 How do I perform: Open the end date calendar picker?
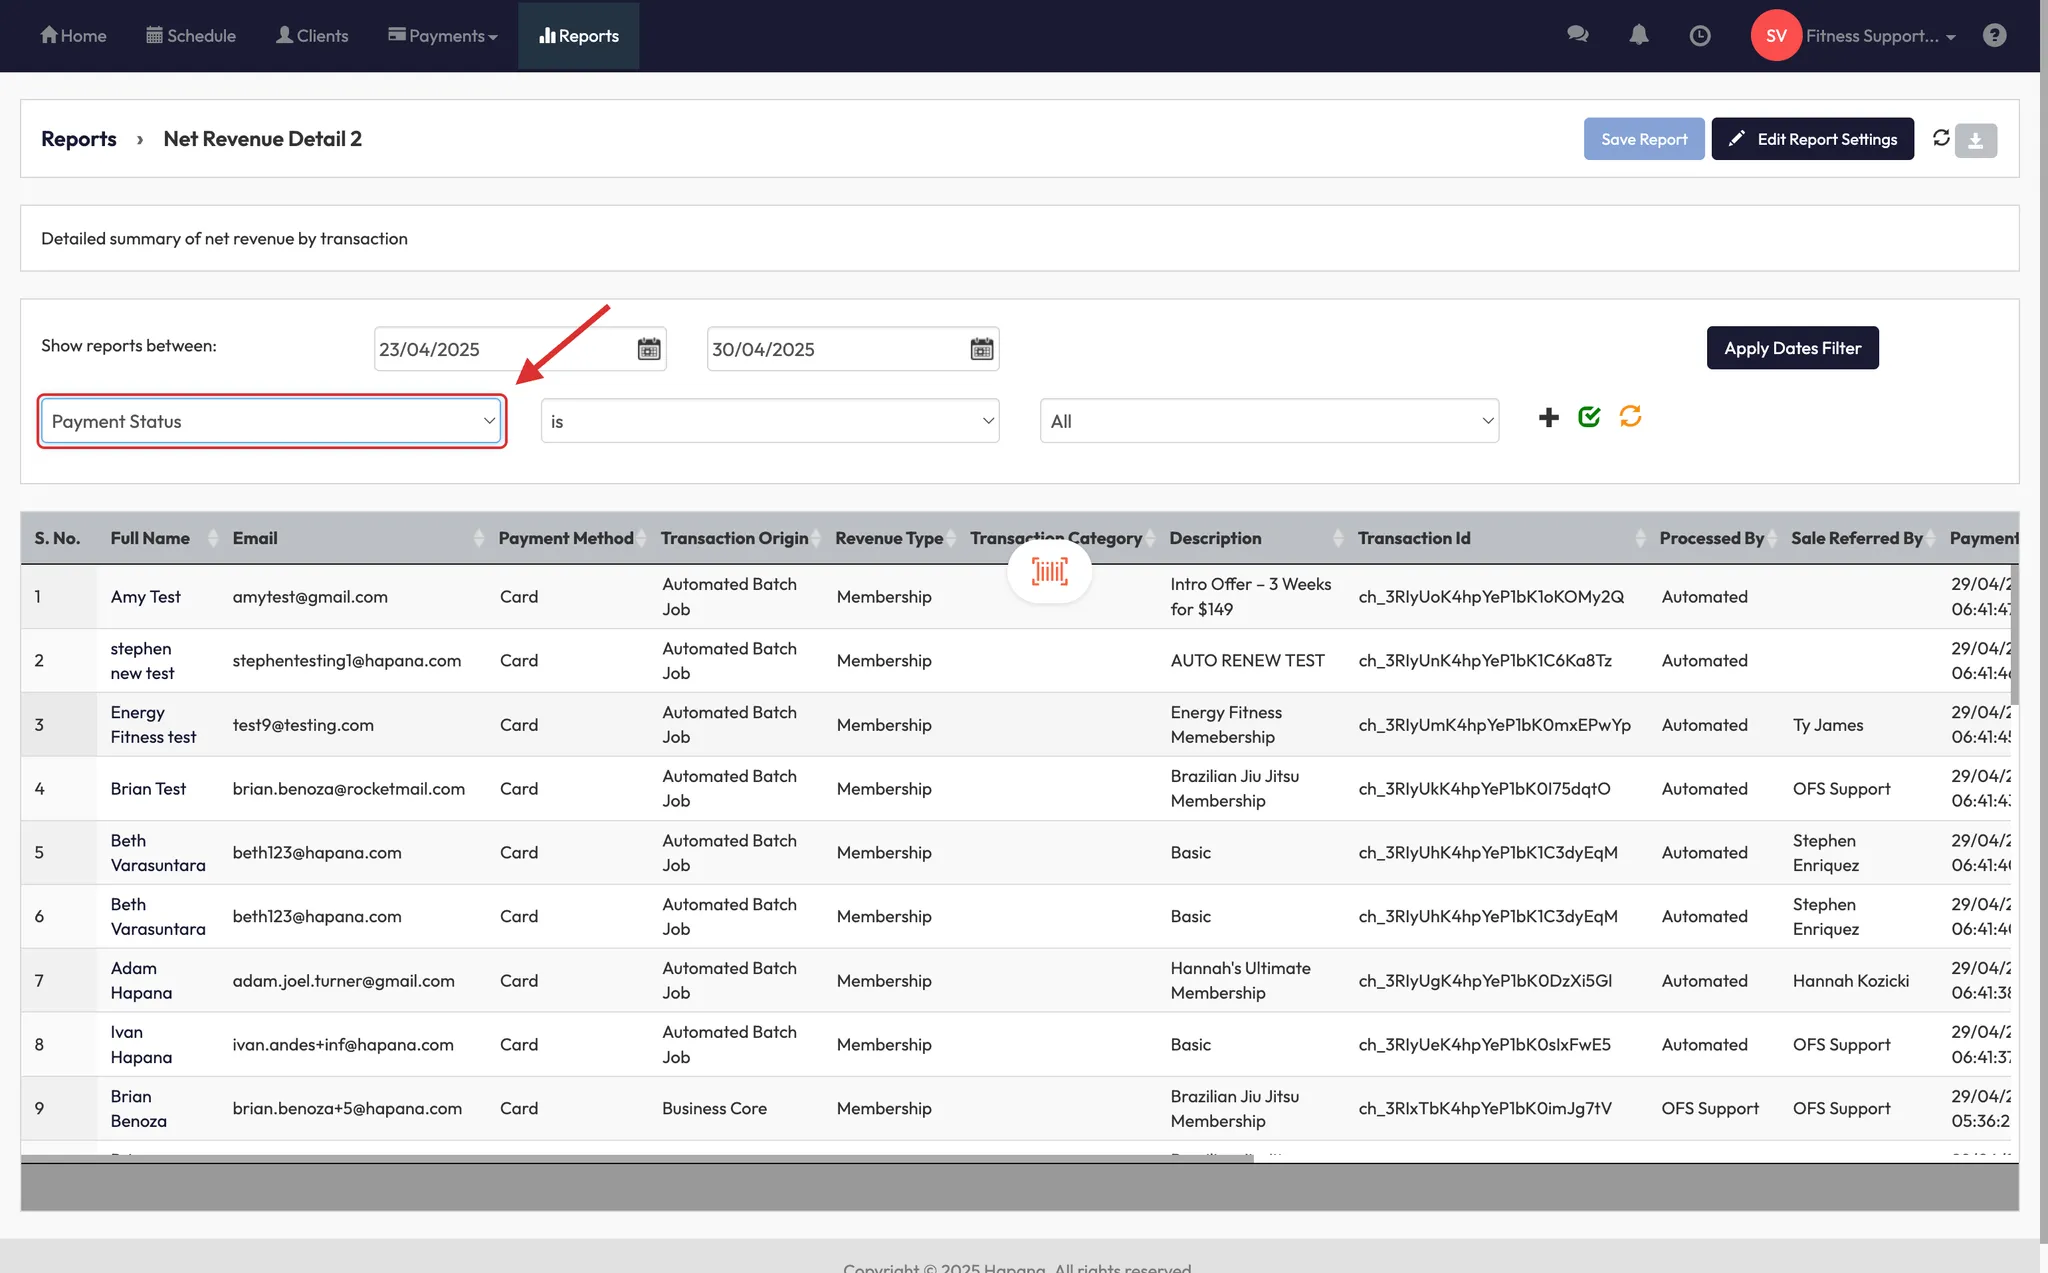coord(982,349)
